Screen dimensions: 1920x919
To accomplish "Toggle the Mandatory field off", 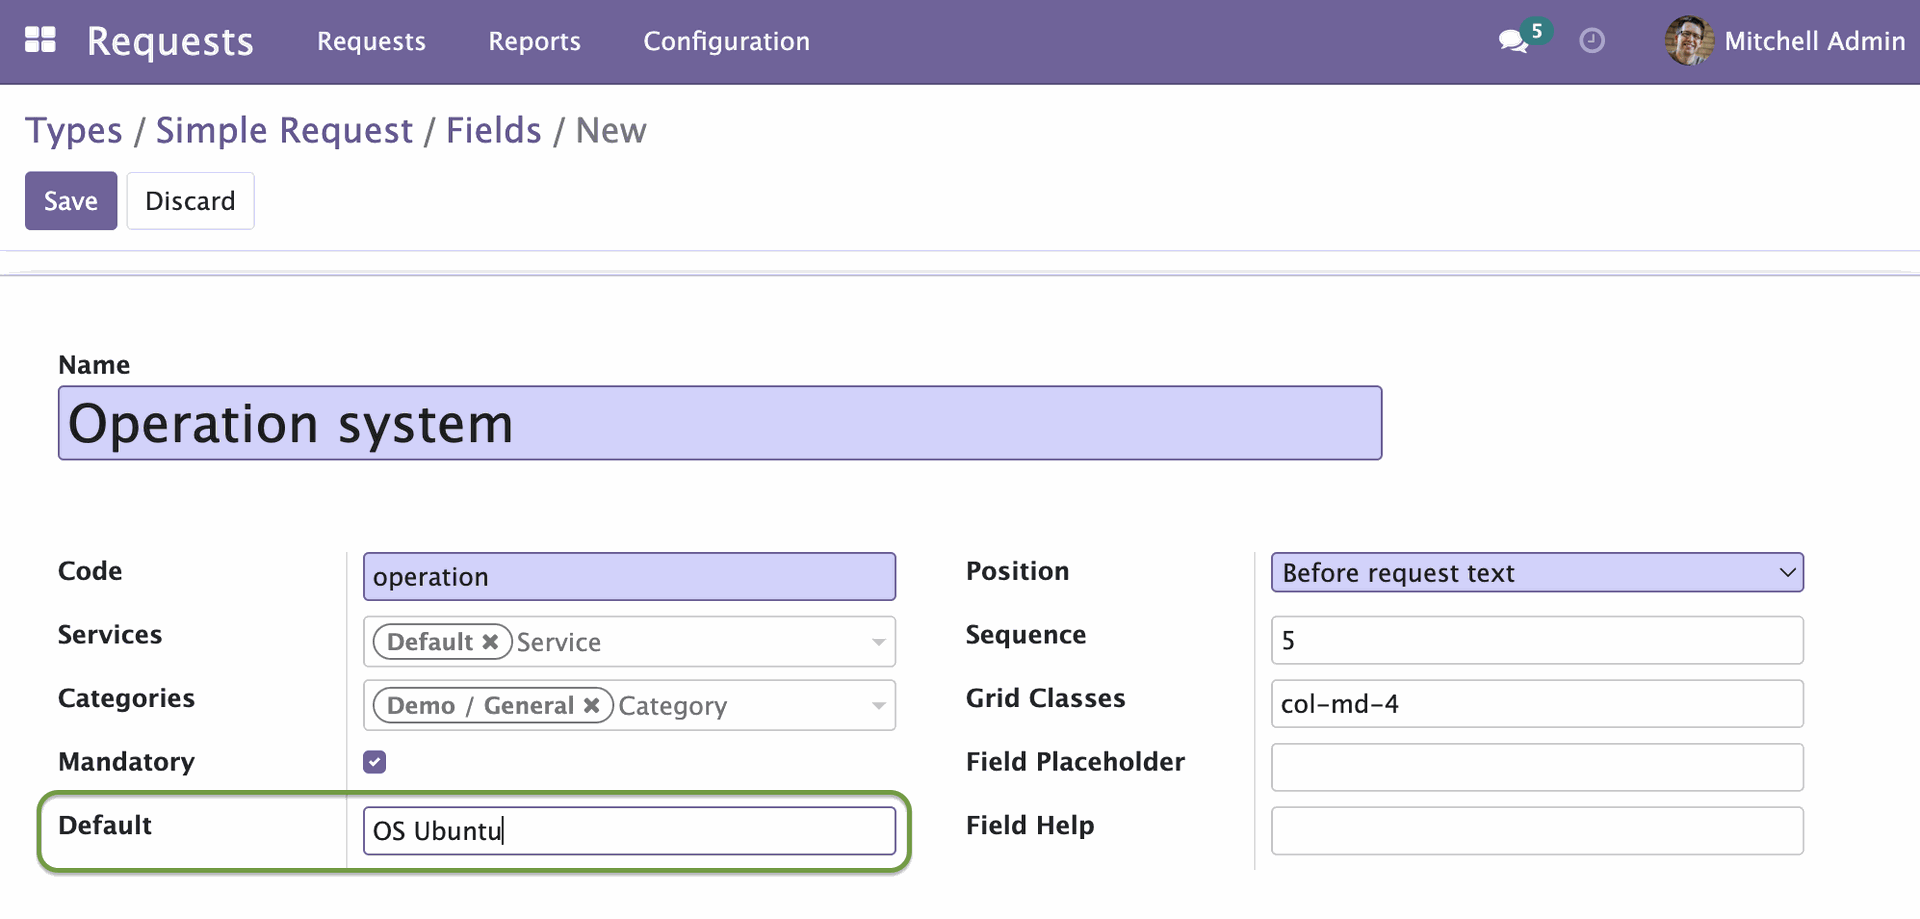I will click(374, 761).
